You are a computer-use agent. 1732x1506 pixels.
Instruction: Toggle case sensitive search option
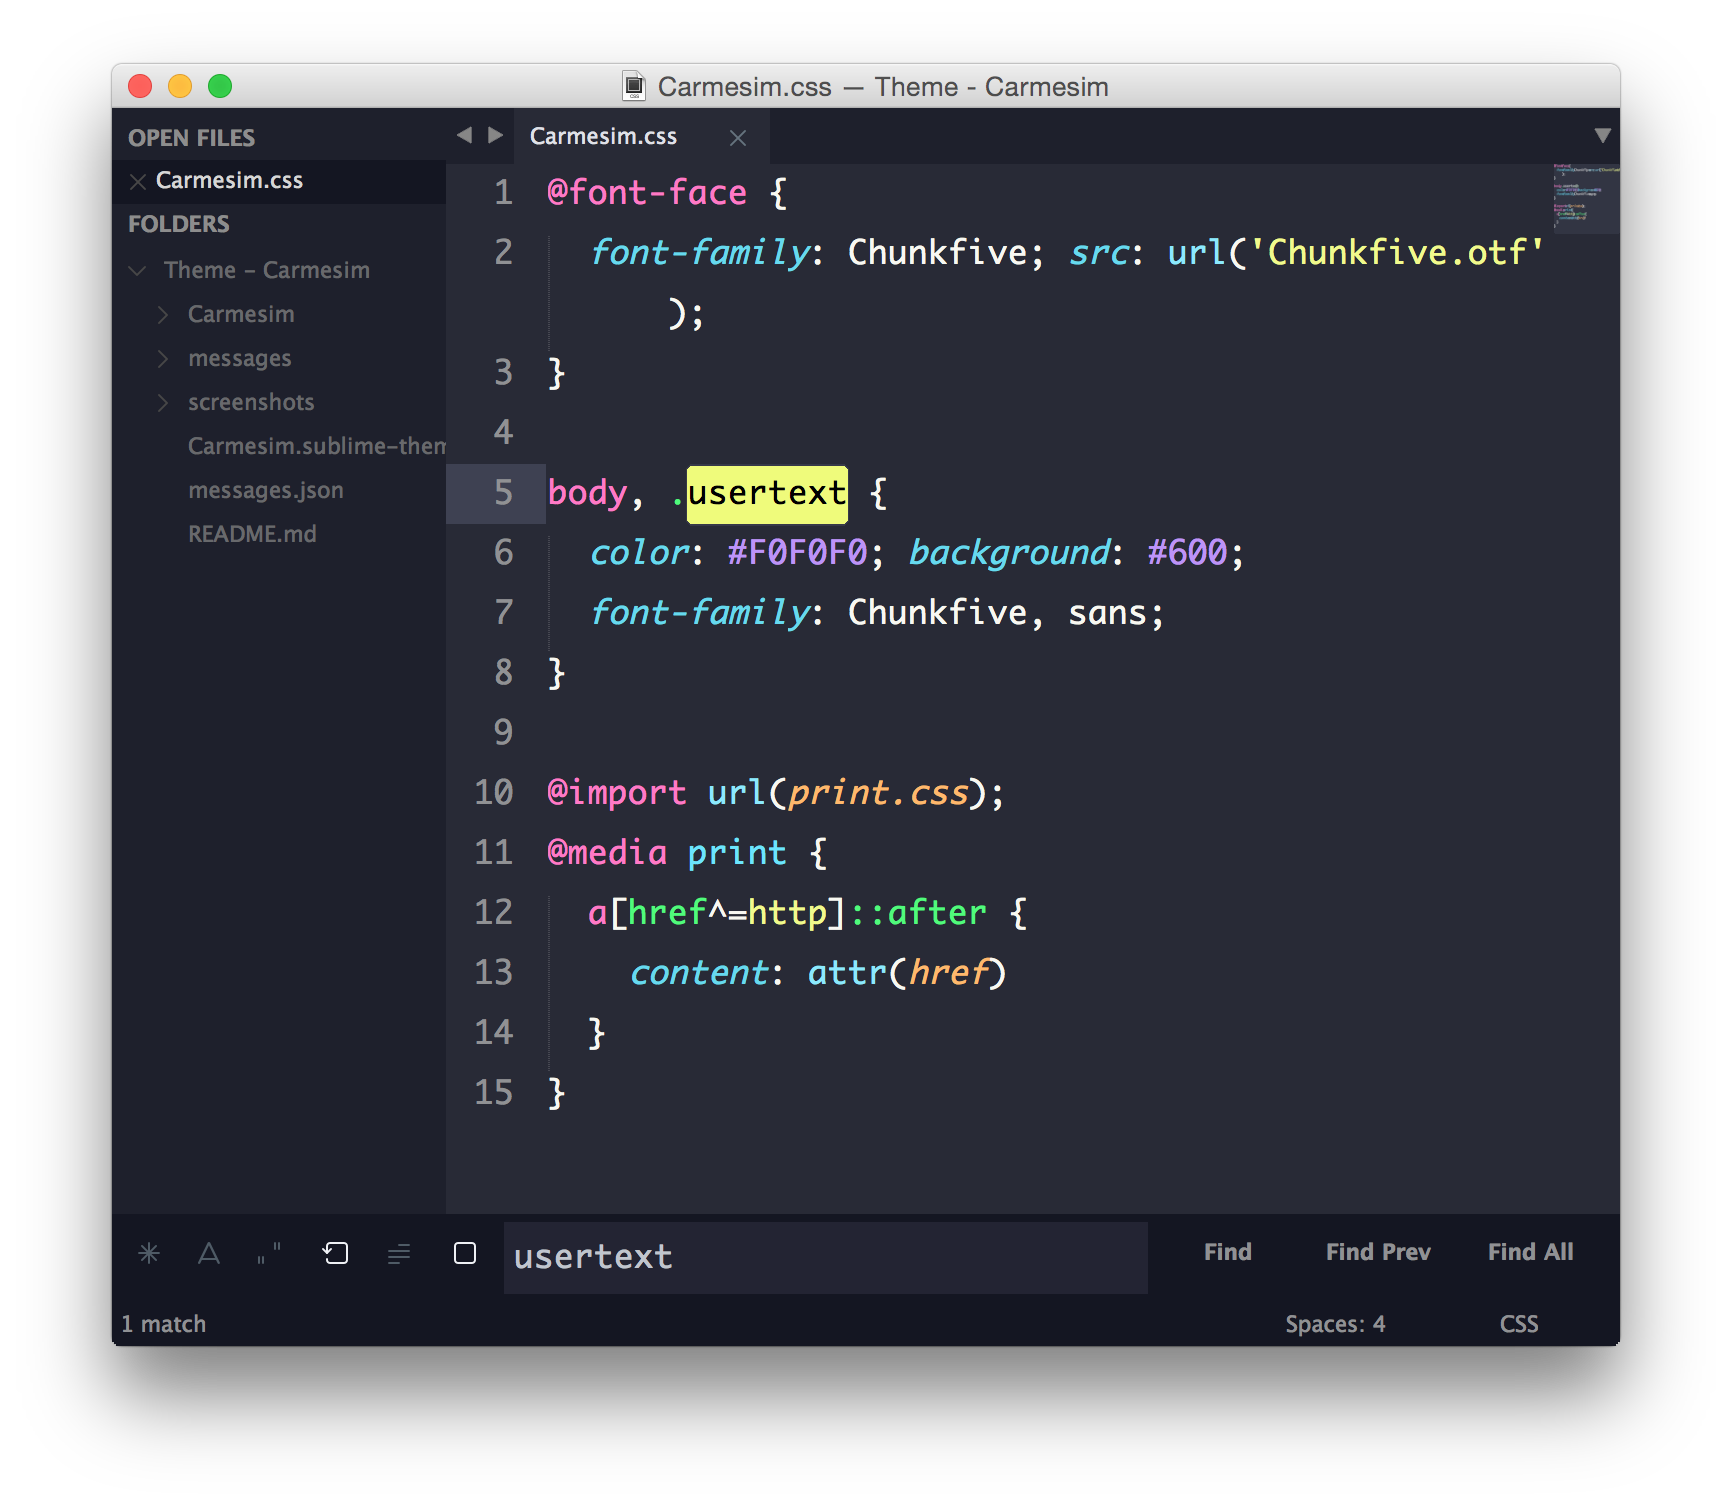pos(209,1253)
